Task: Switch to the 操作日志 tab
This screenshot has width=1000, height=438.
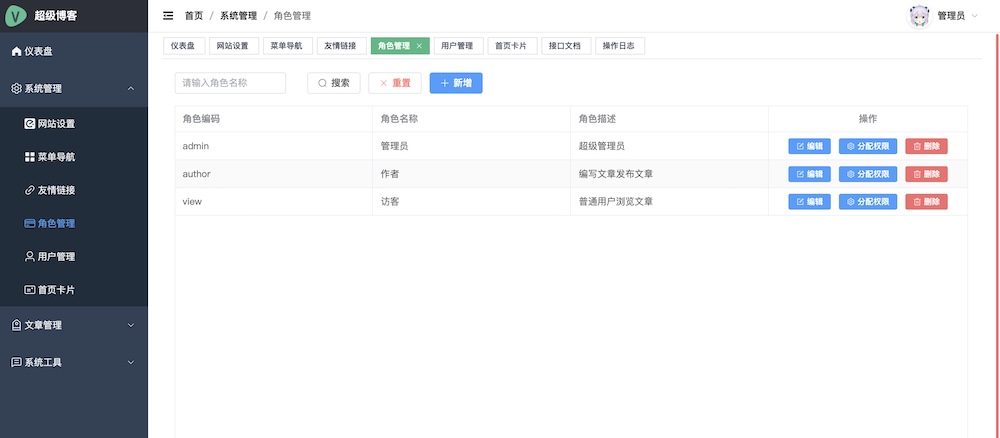Action: pos(619,46)
